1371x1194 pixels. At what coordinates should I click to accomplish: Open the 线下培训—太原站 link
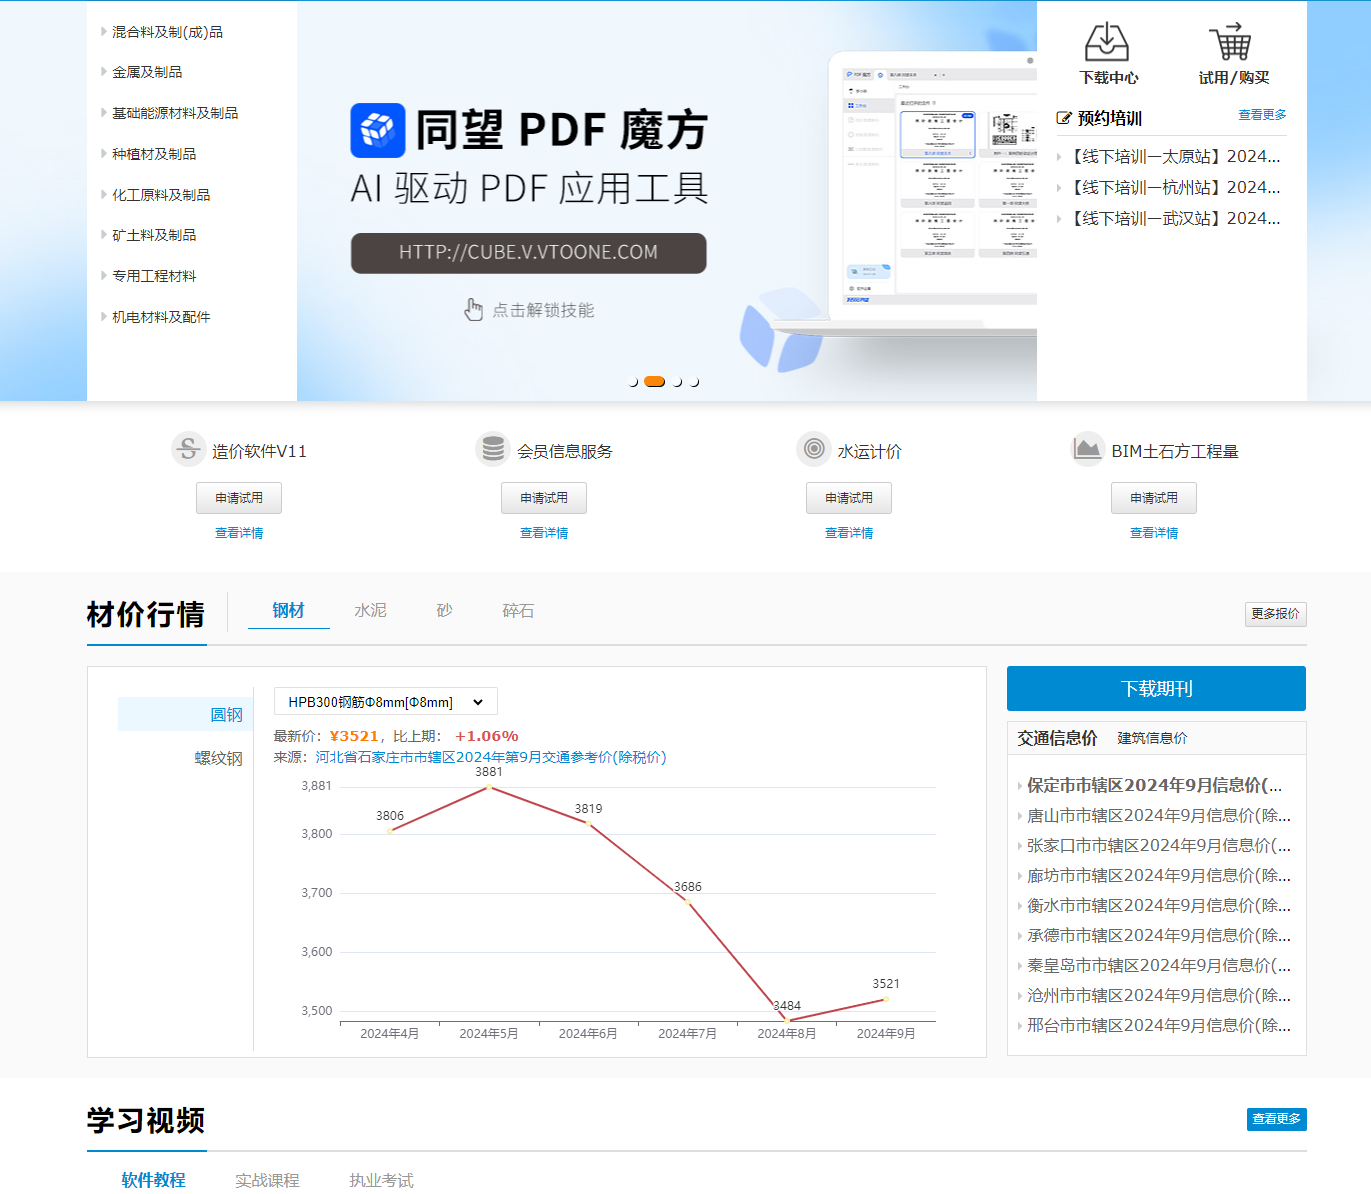[x=1174, y=157]
